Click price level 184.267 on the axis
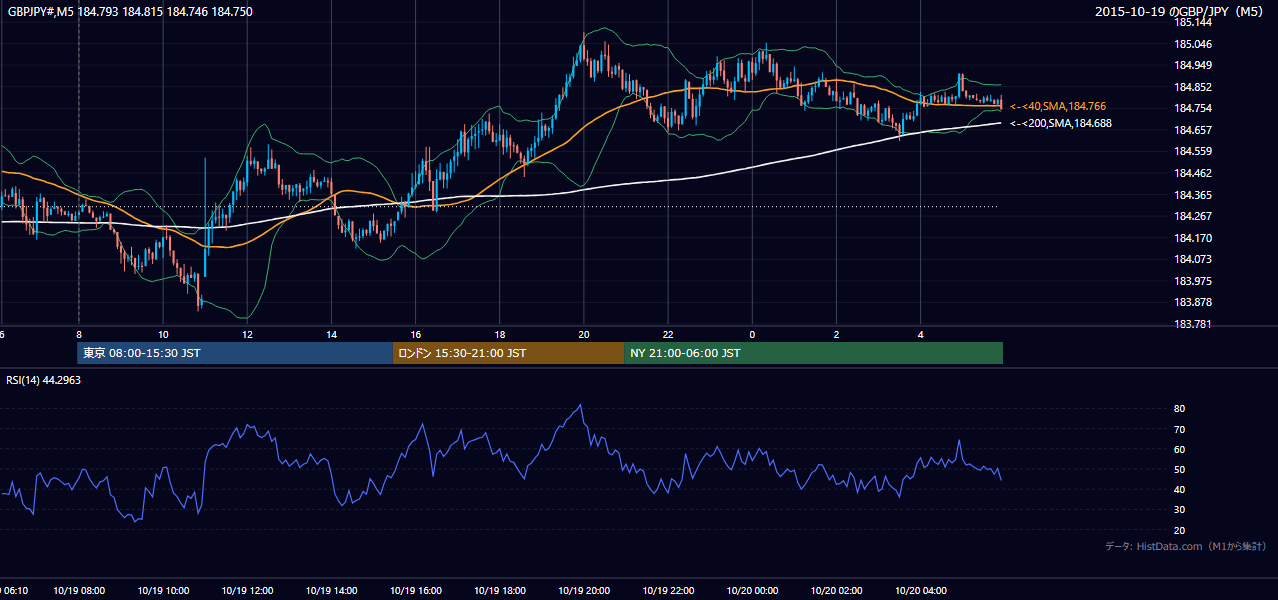1278x600 pixels. 1192,216
